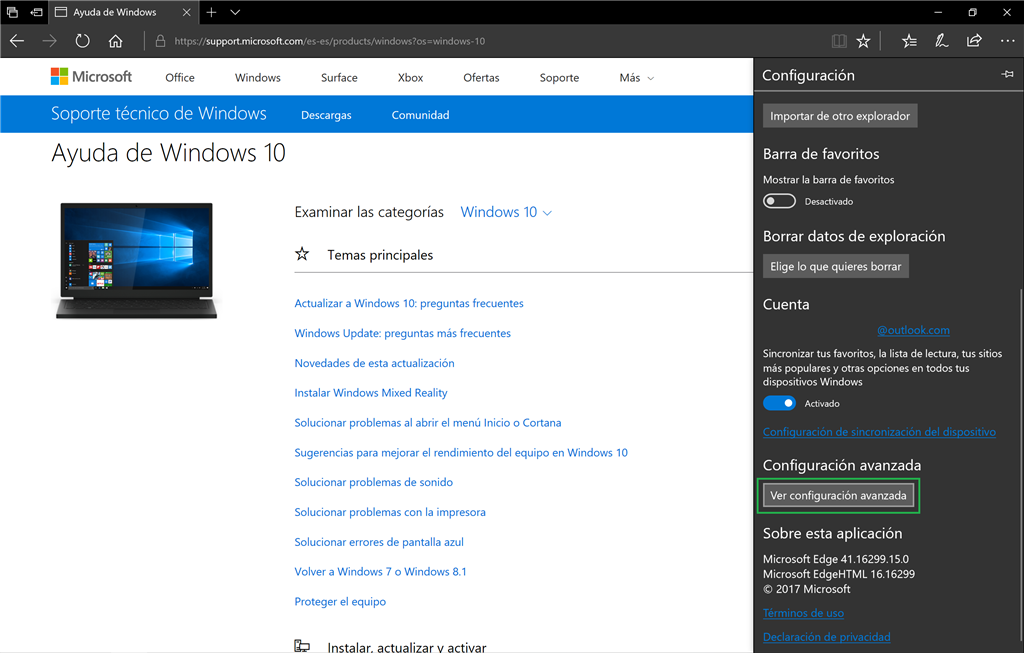Open Novedades de esta actualización link
1024x653 pixels.
374,363
